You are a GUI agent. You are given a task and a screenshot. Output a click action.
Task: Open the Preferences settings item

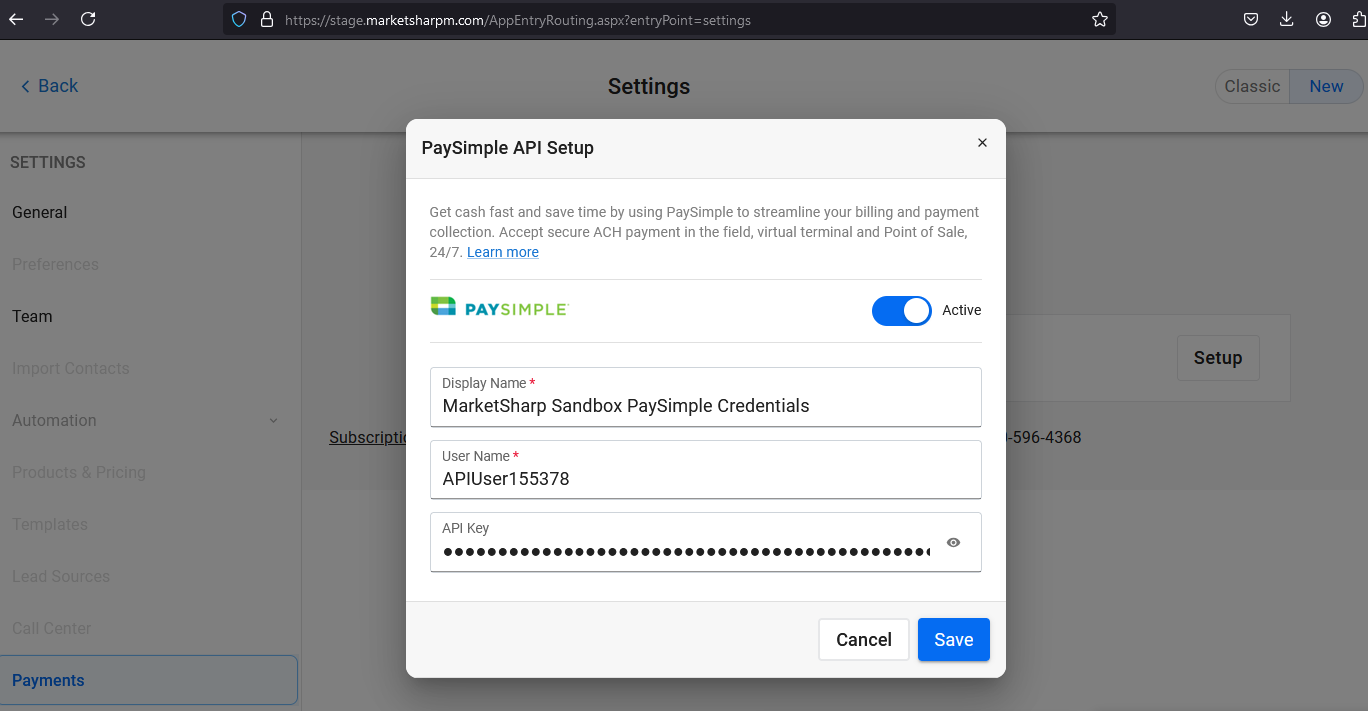55,264
